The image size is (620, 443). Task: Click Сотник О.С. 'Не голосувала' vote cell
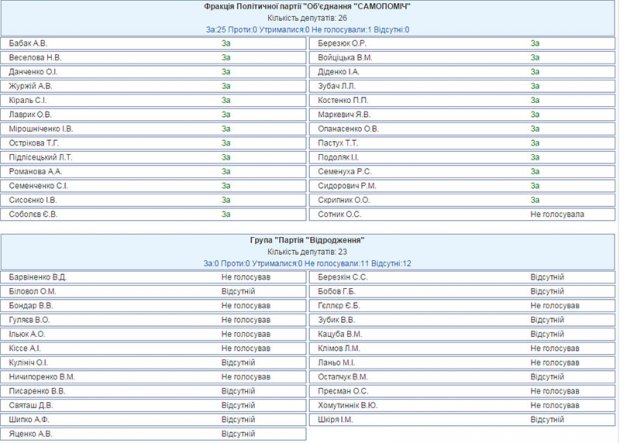click(x=557, y=213)
